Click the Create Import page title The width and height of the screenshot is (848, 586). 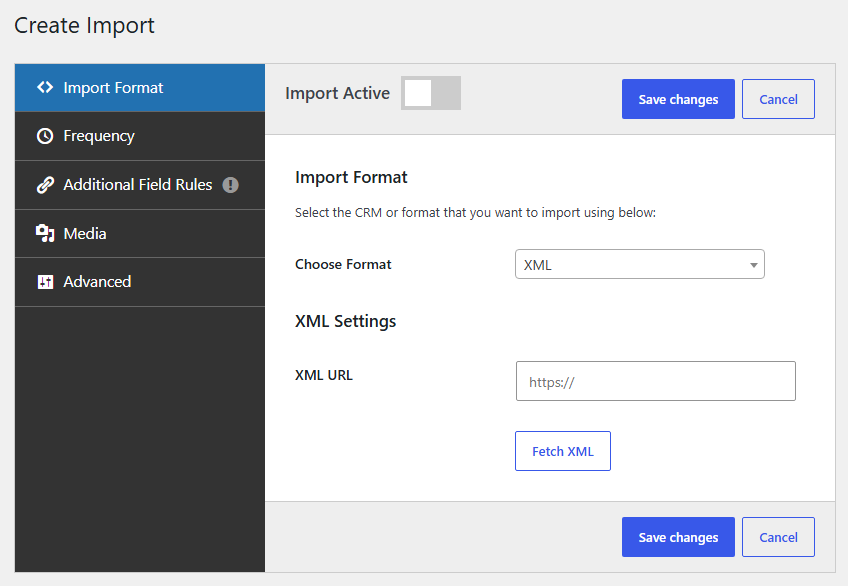[84, 25]
